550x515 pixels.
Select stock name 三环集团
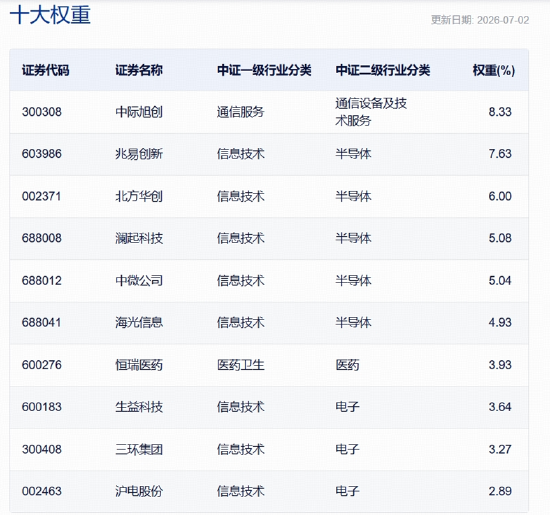pos(139,449)
